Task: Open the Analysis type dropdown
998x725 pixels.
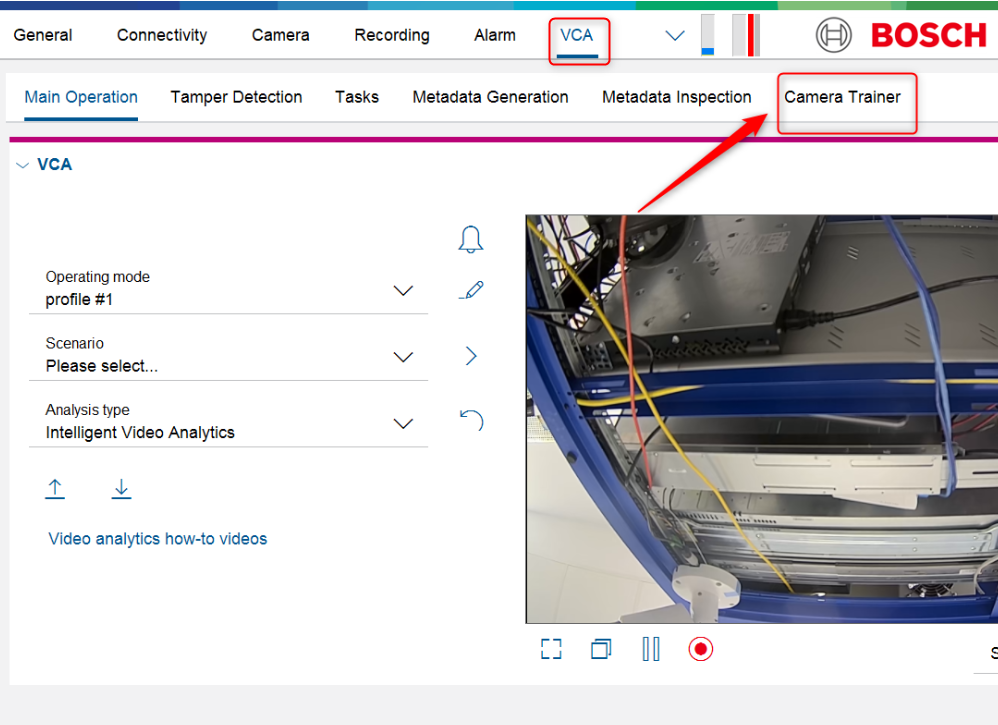Action: click(x=403, y=424)
